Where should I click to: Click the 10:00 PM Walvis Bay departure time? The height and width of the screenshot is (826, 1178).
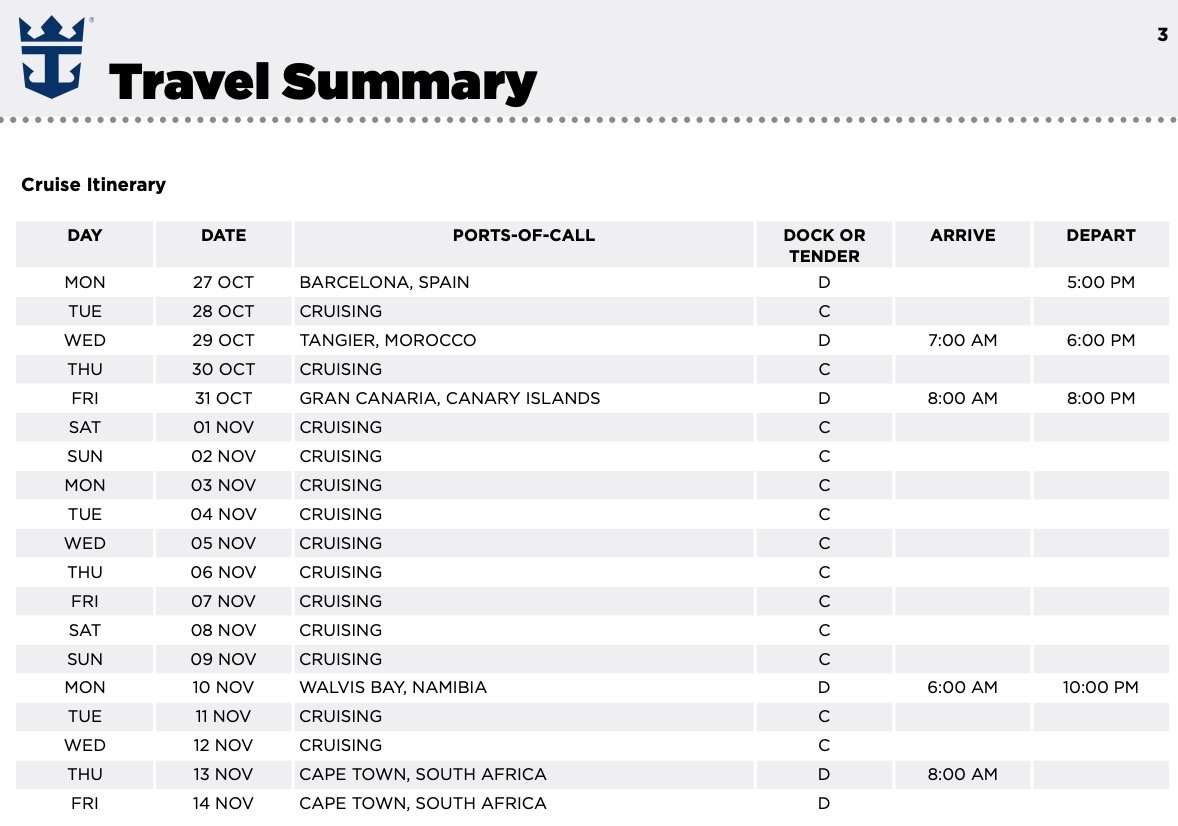pyautogui.click(x=1100, y=687)
